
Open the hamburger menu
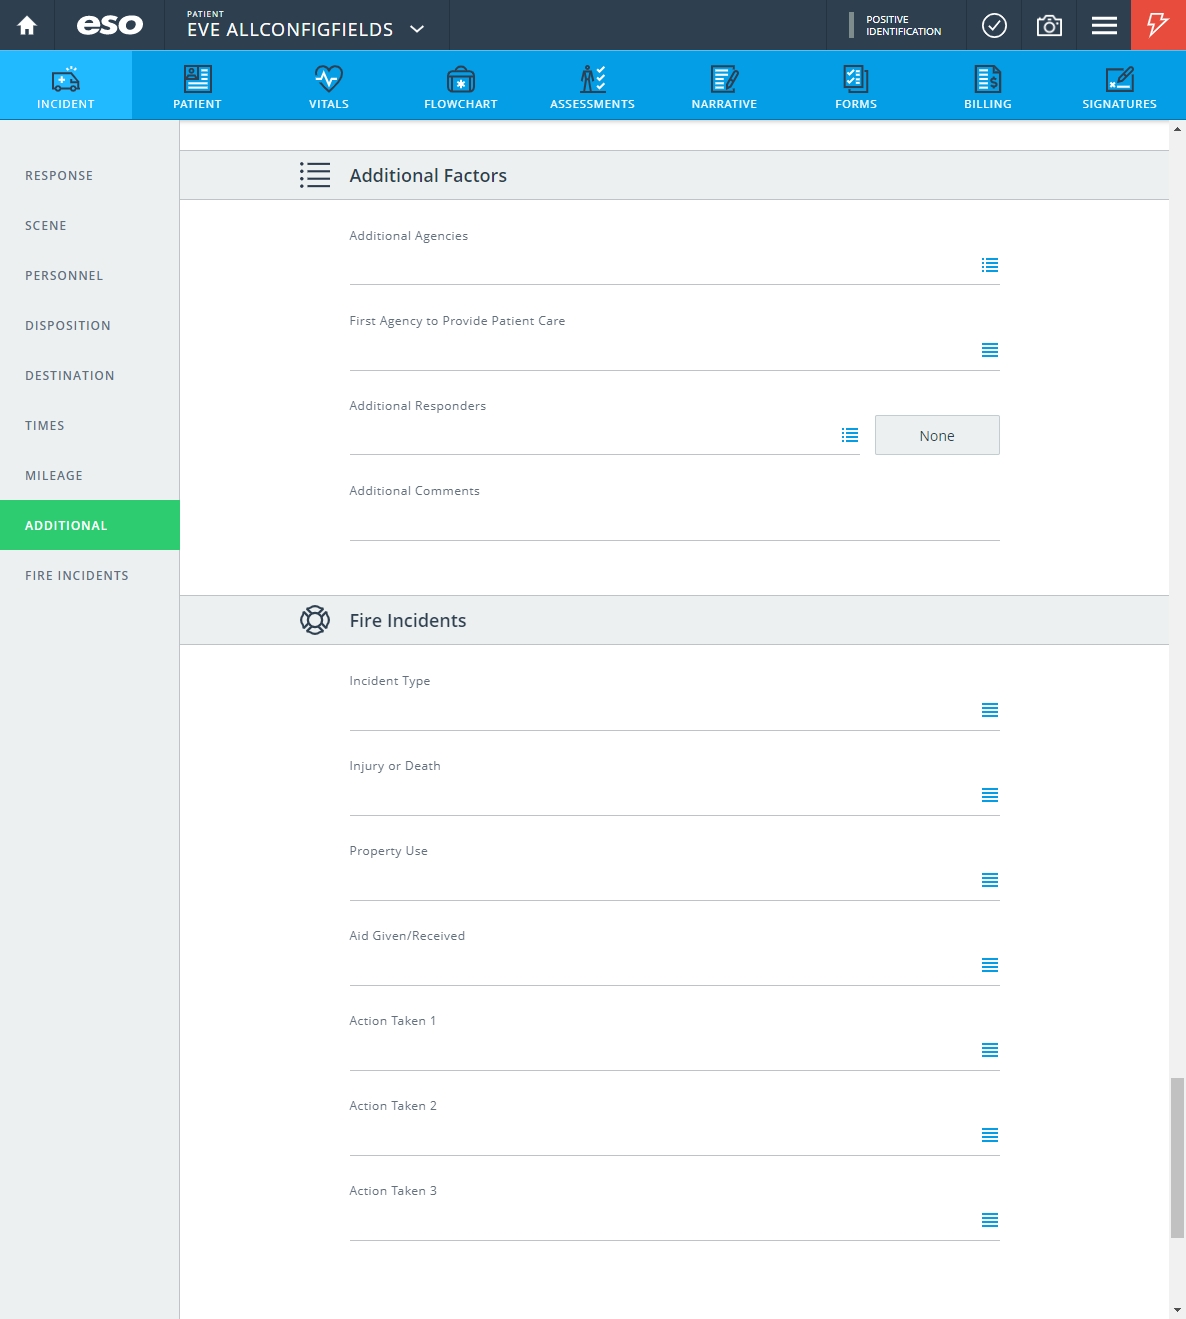(1104, 25)
